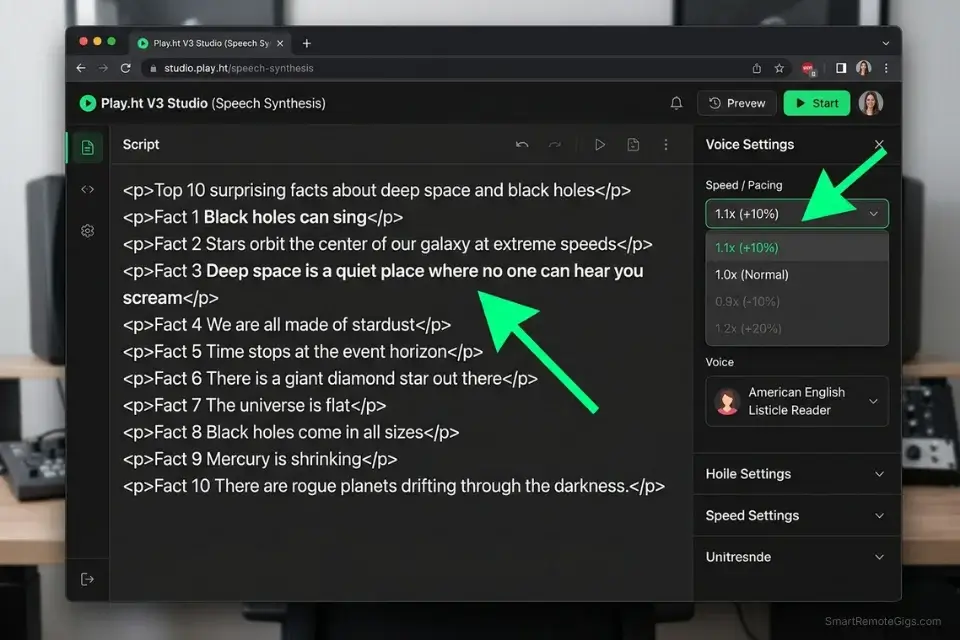Open the browser profile avatar
Image resolution: width=960 pixels, height=640 pixels.
click(864, 68)
